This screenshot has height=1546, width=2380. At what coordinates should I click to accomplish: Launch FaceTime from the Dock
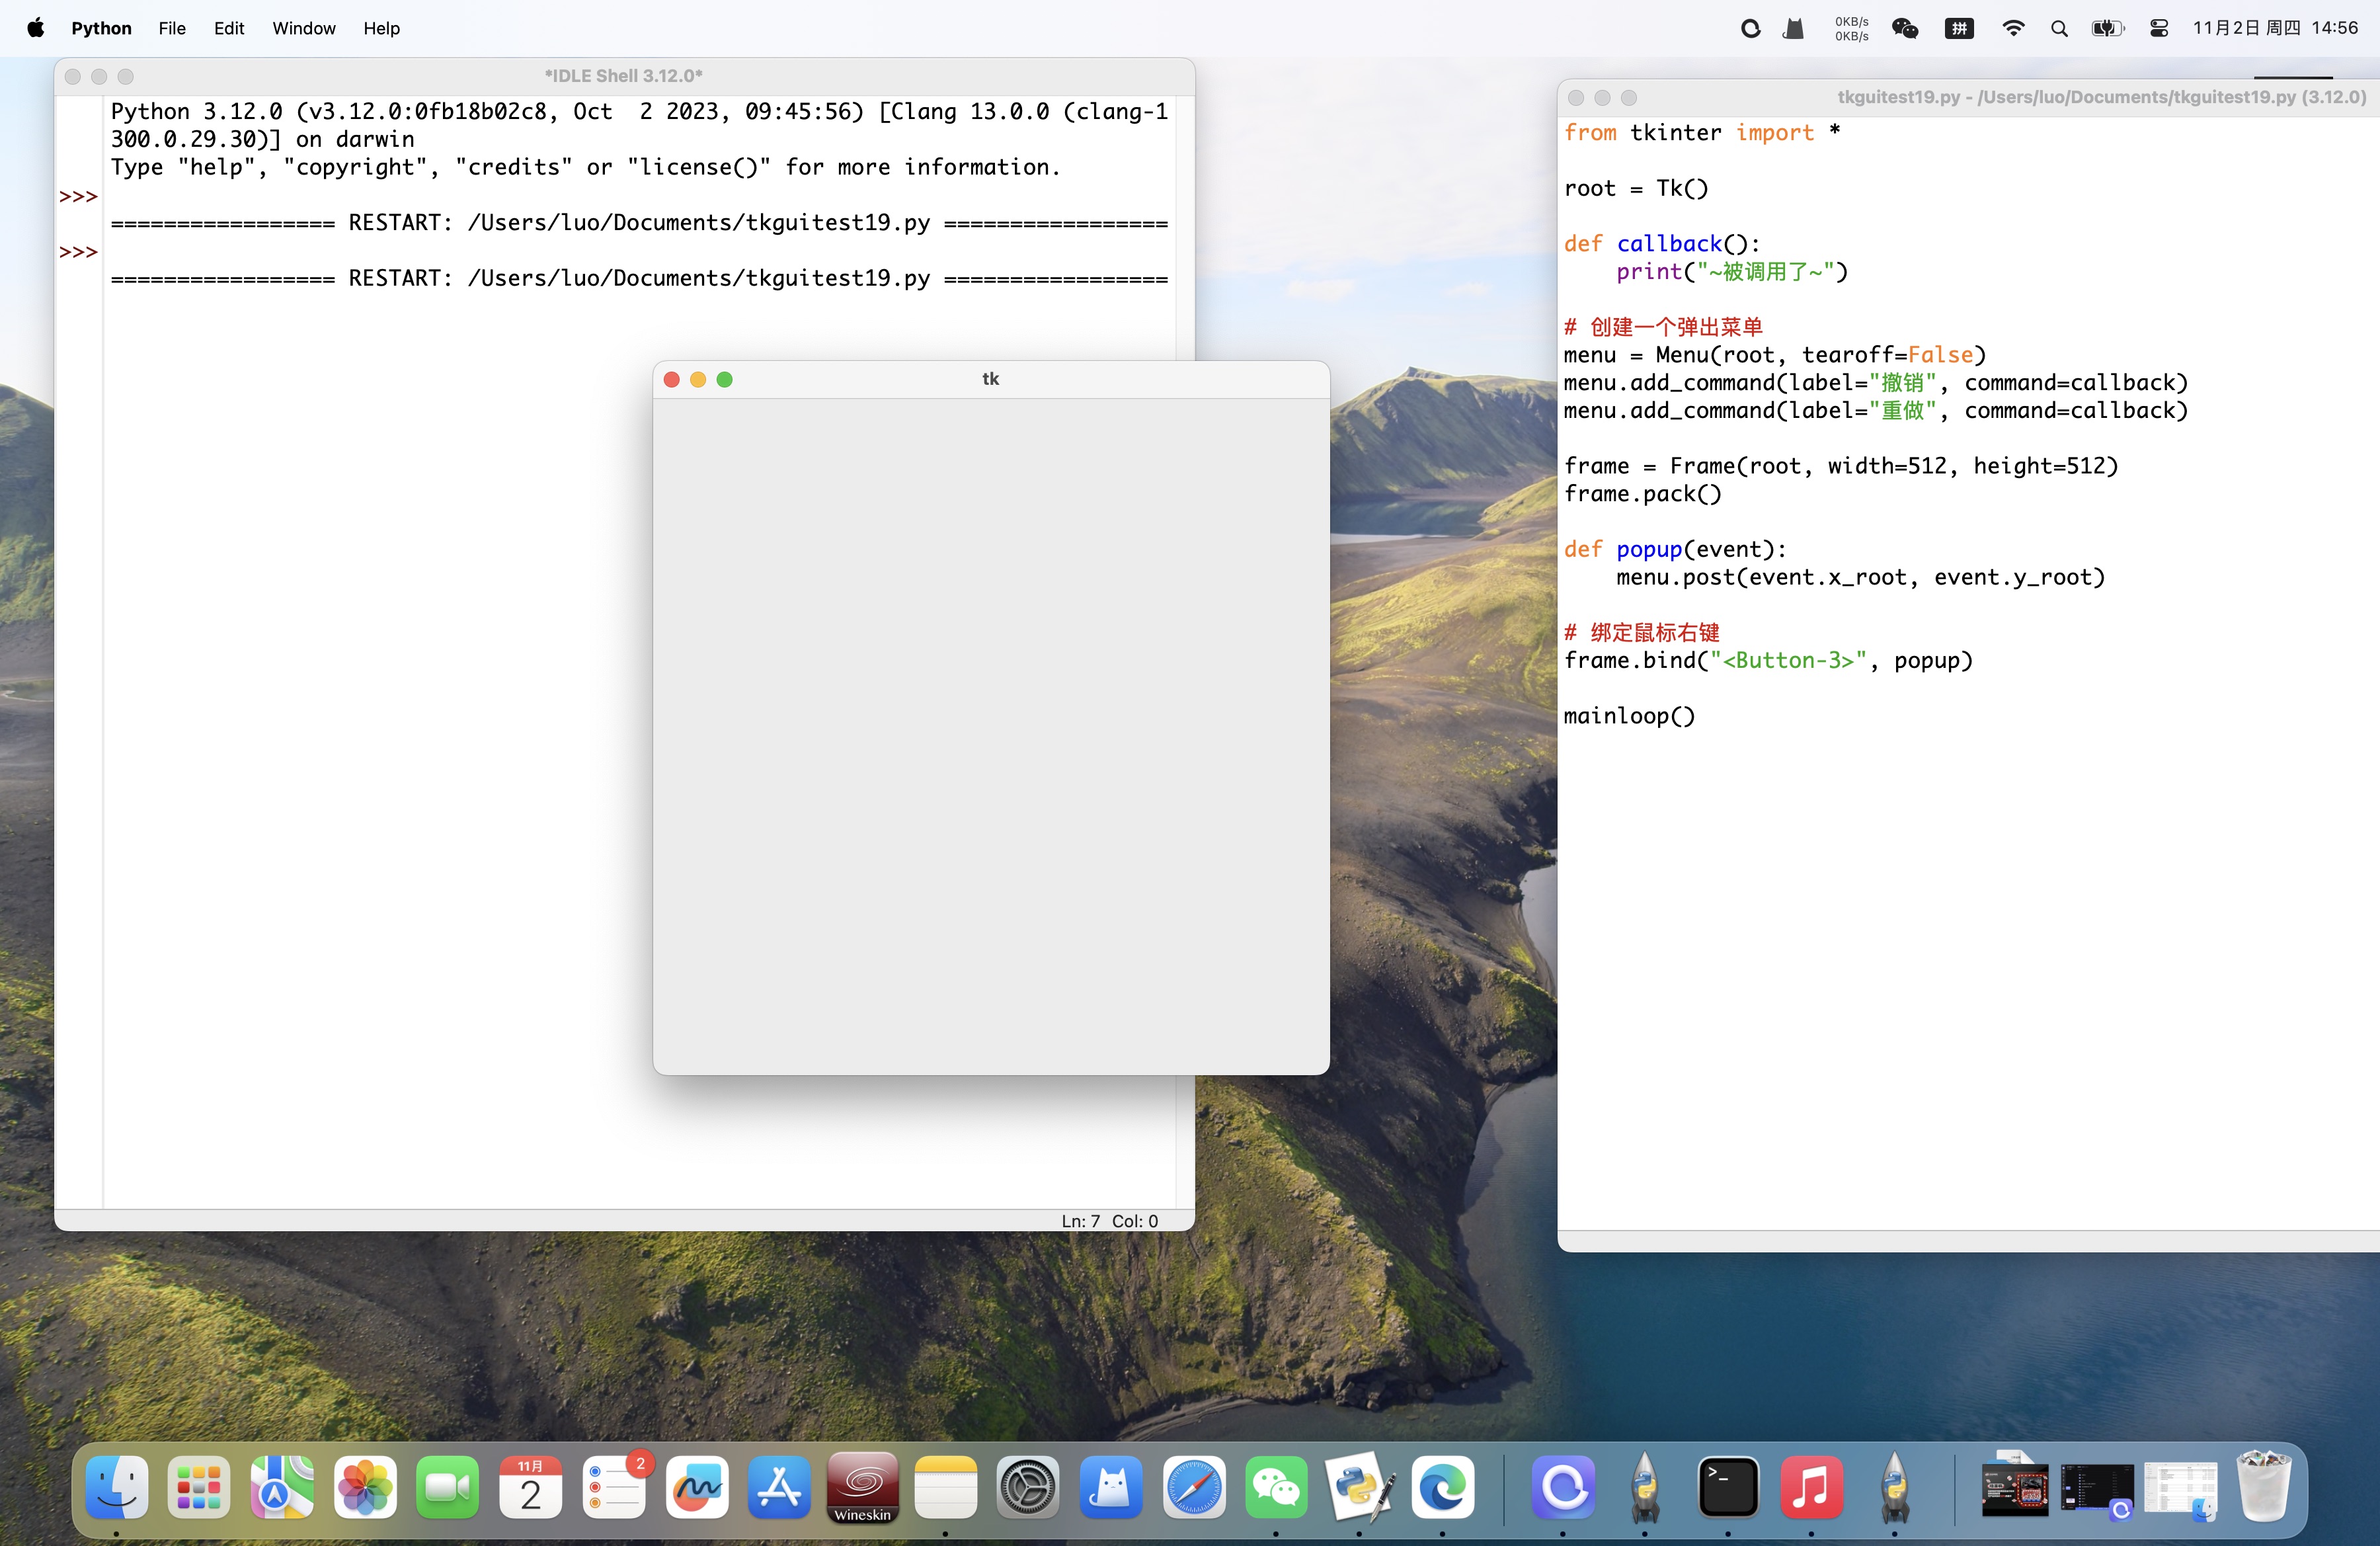coord(448,1487)
